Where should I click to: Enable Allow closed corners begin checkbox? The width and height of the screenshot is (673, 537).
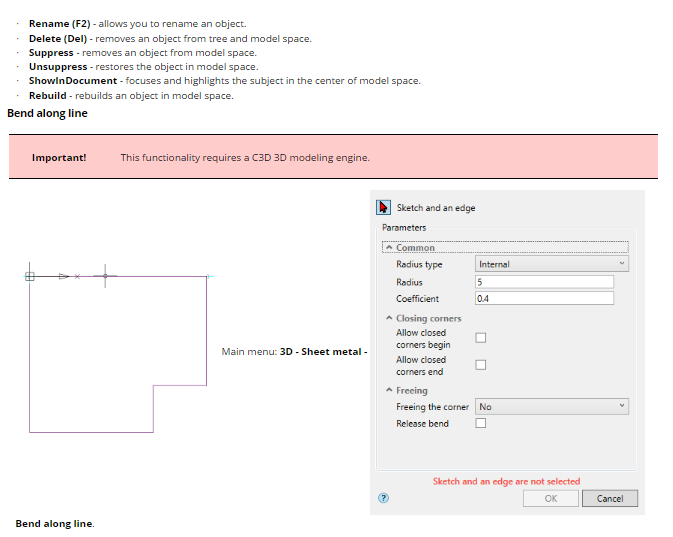(x=481, y=338)
